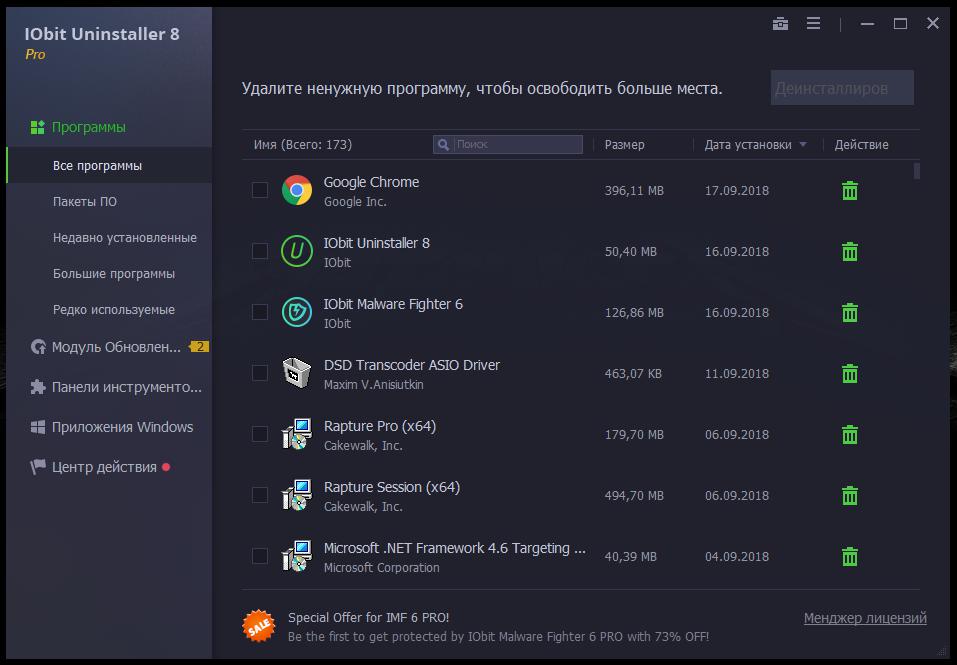957x665 pixels.
Task: Show Недавно установленные programs
Action: click(125, 237)
